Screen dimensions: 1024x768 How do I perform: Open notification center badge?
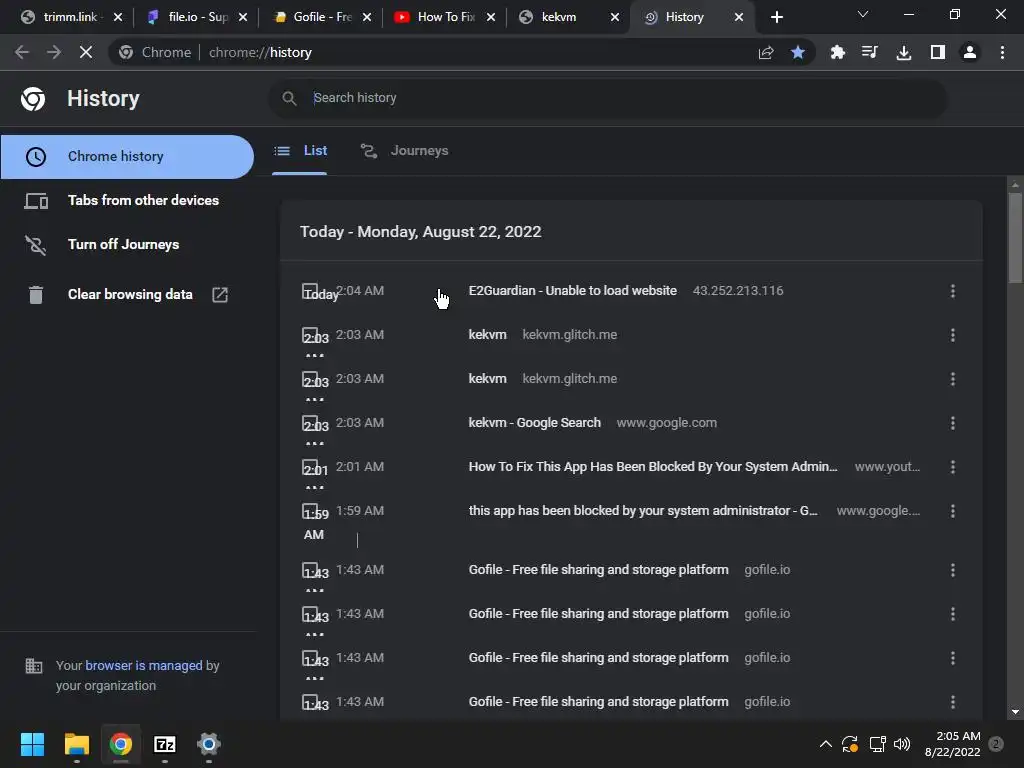pyautogui.click(x=997, y=744)
